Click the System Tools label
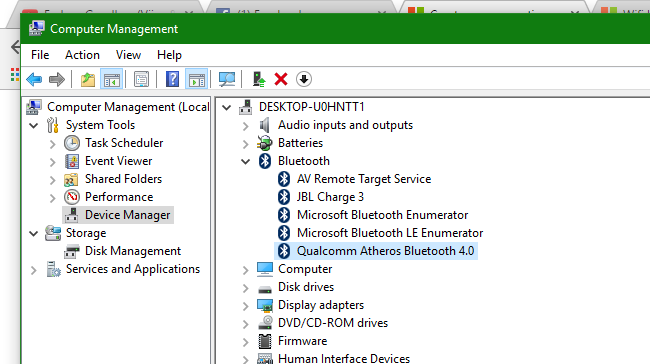650x364 pixels. click(x=100, y=125)
